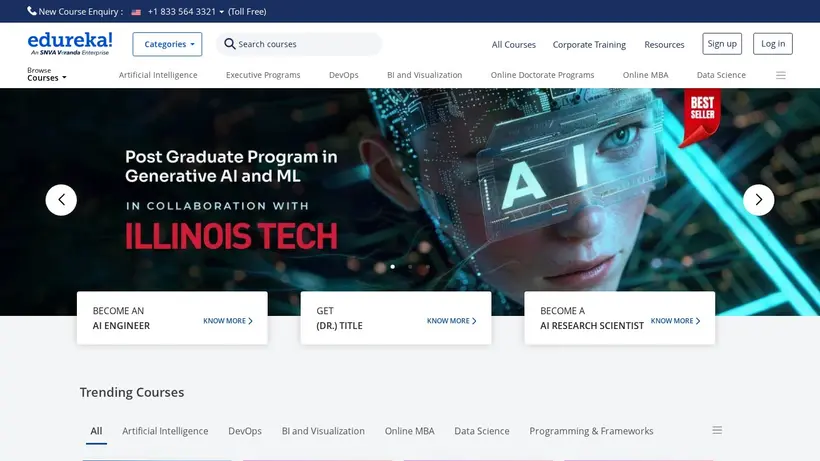Open the hamburger menu in top nav
Screen dimensions: 820x461
781,75
